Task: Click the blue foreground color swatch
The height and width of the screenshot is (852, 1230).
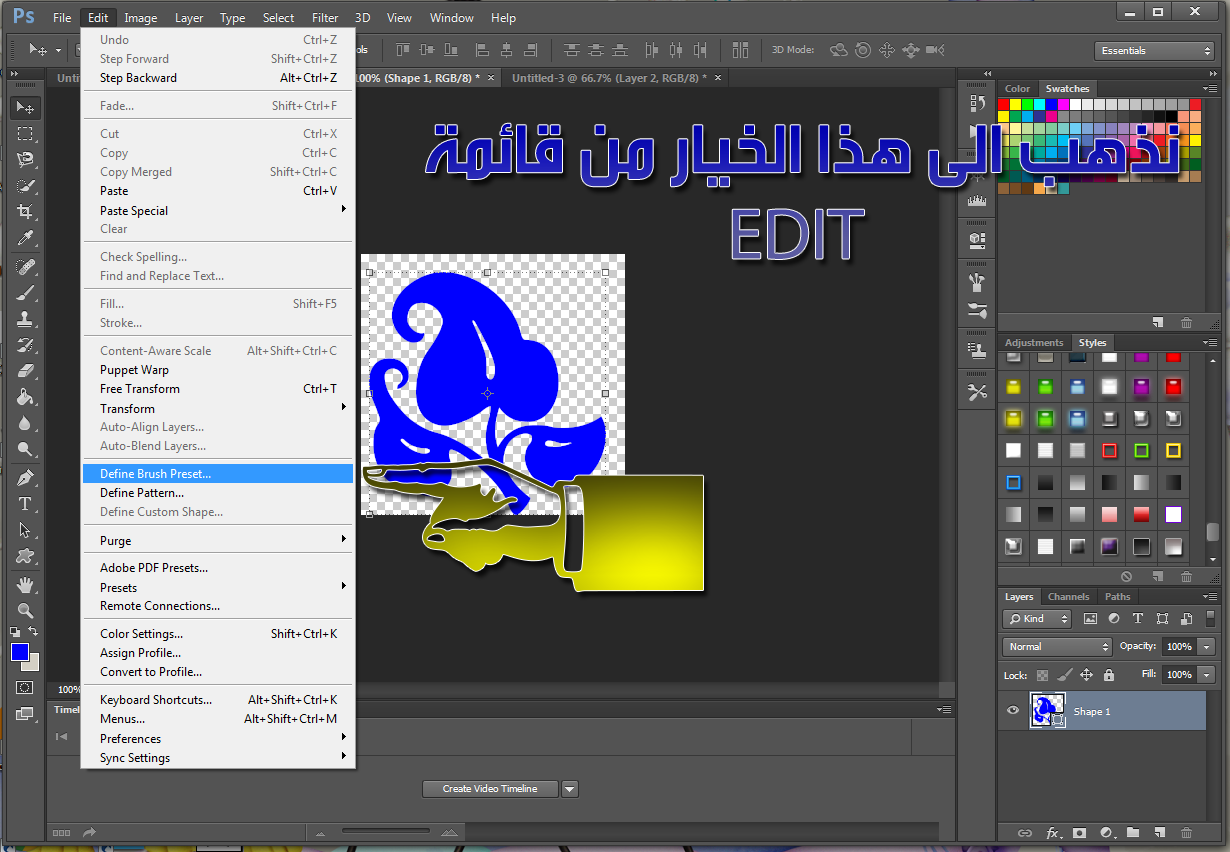Action: (20, 652)
